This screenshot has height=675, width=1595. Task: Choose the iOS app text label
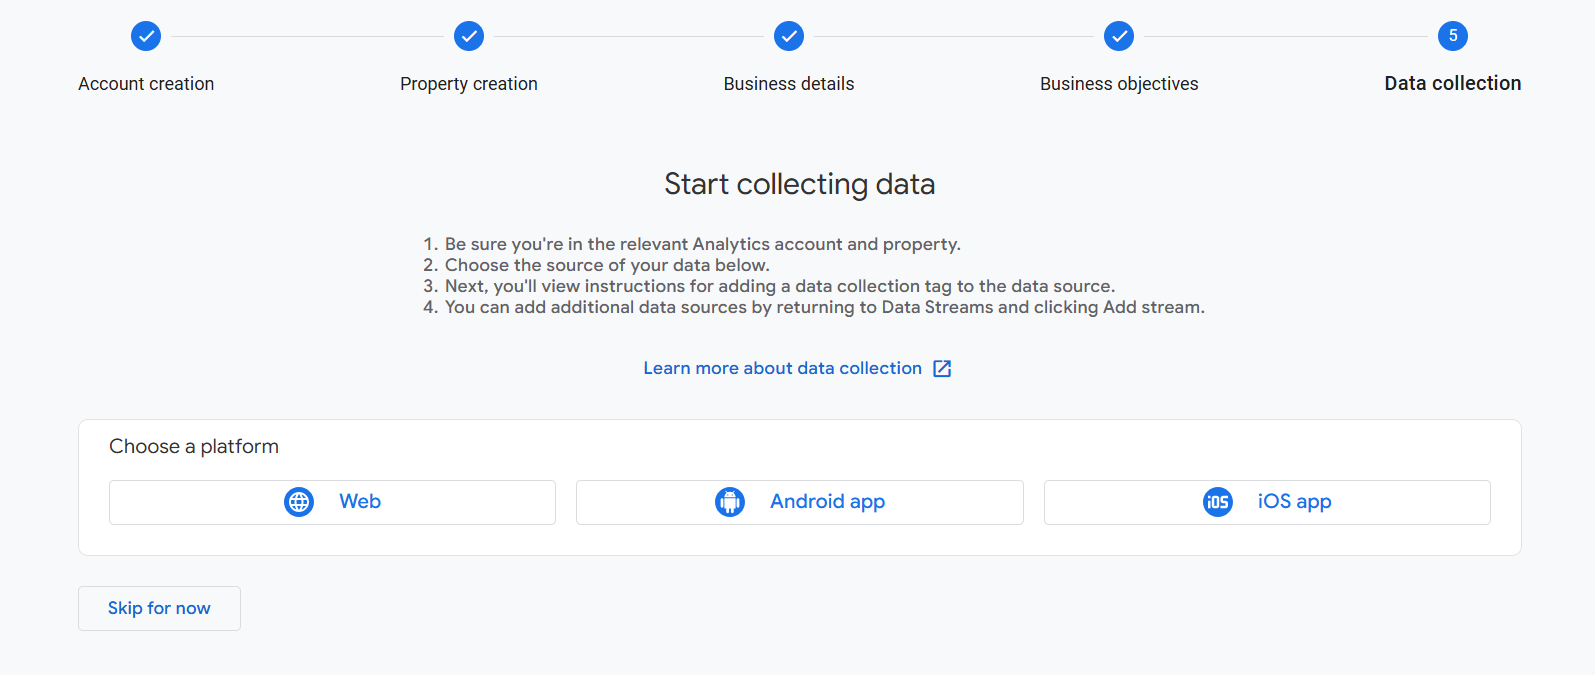click(x=1294, y=502)
